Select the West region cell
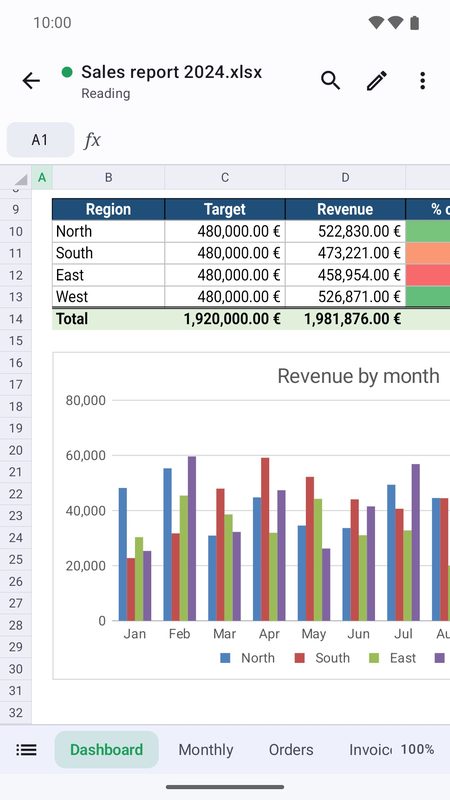450x800 pixels. [x=108, y=296]
